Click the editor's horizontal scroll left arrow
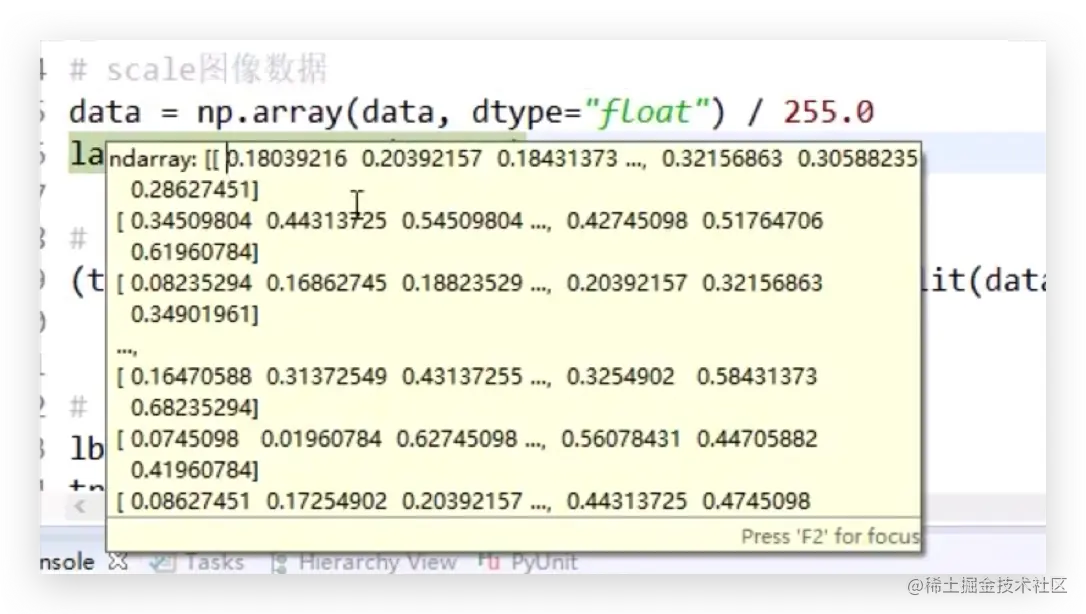Viewport: 1086px width, 614px height. click(x=80, y=506)
